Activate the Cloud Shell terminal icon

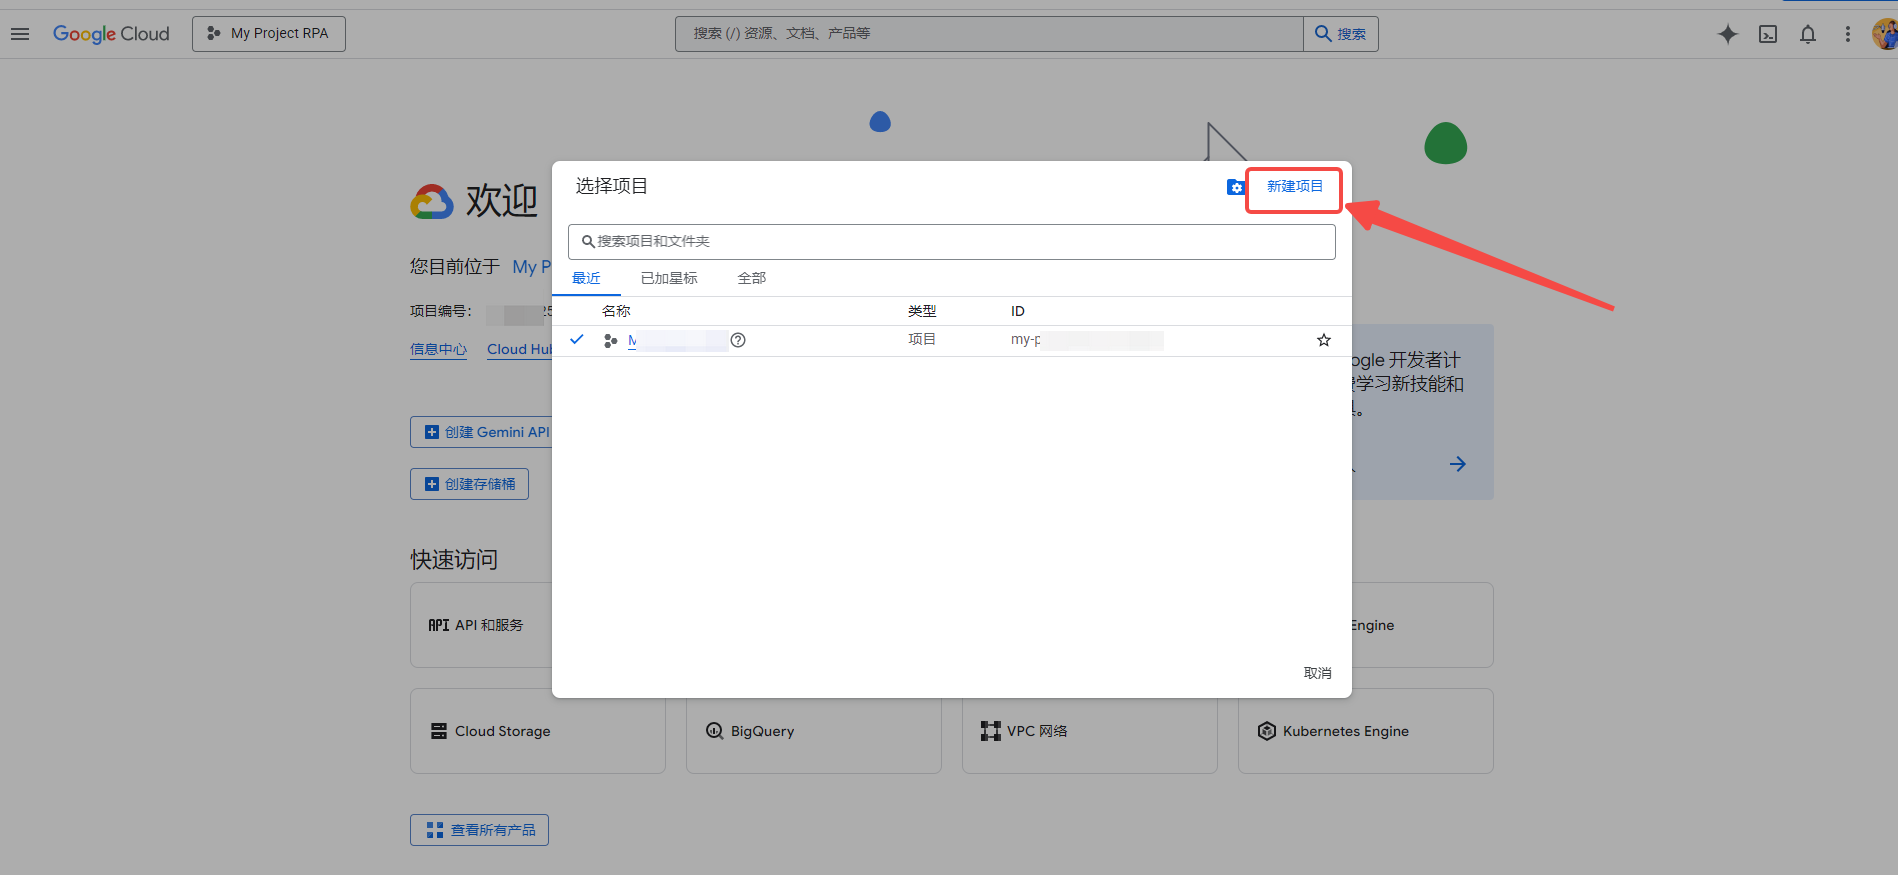(1768, 34)
